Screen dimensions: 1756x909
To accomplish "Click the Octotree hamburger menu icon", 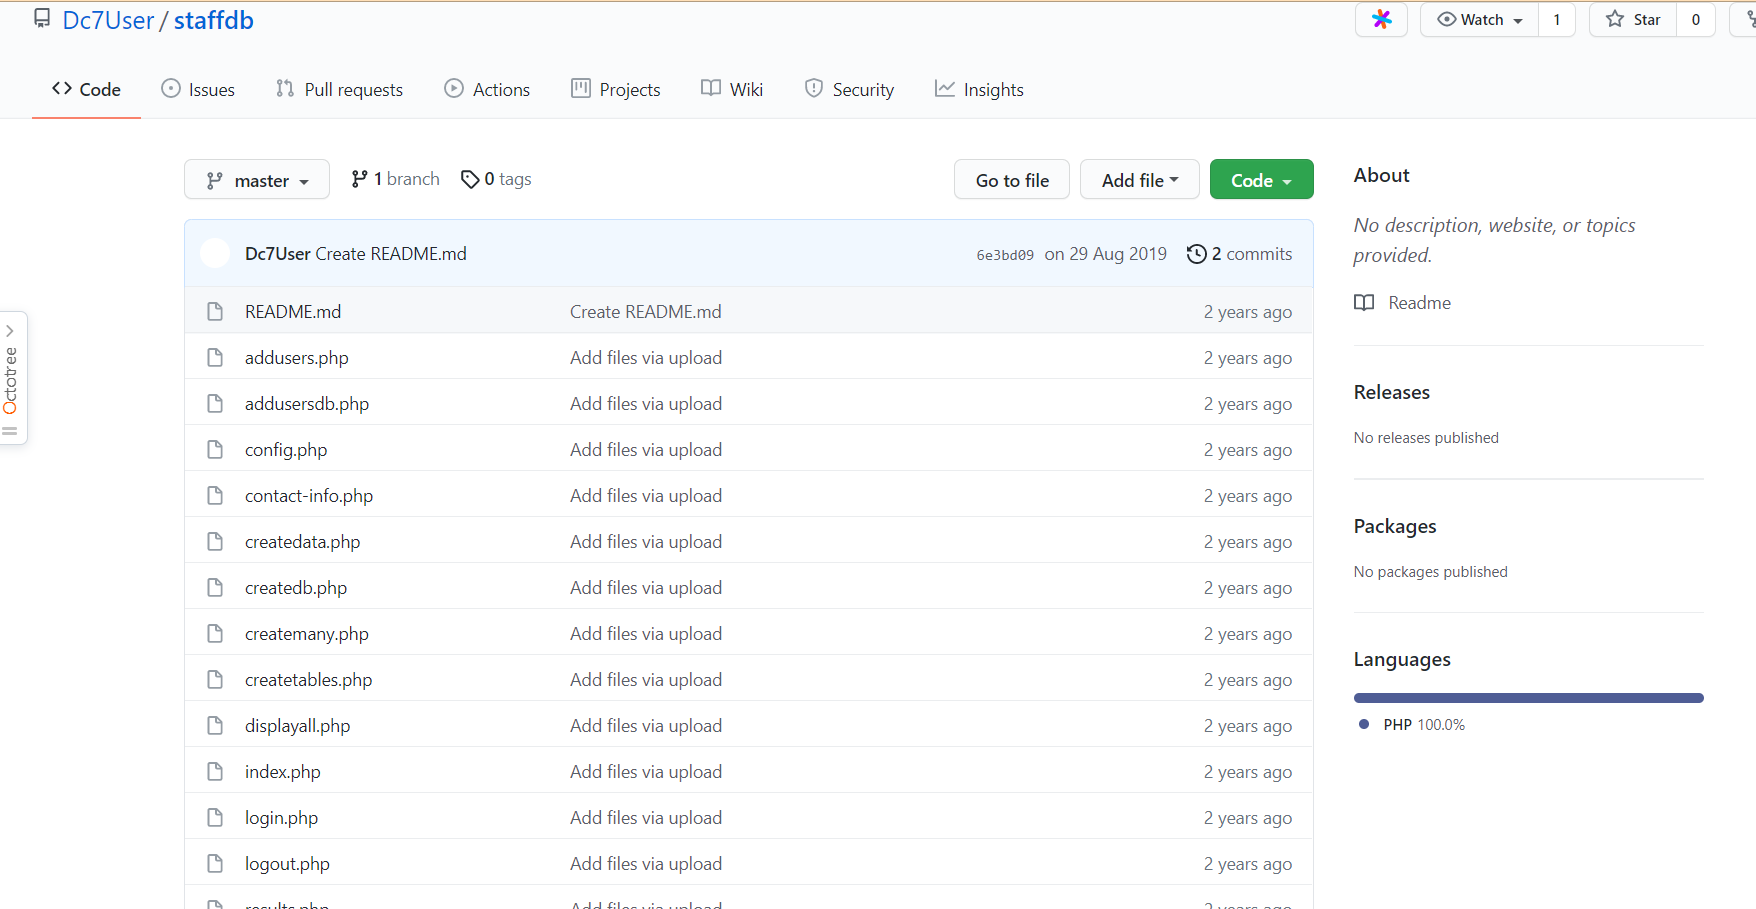I will (x=10, y=431).
